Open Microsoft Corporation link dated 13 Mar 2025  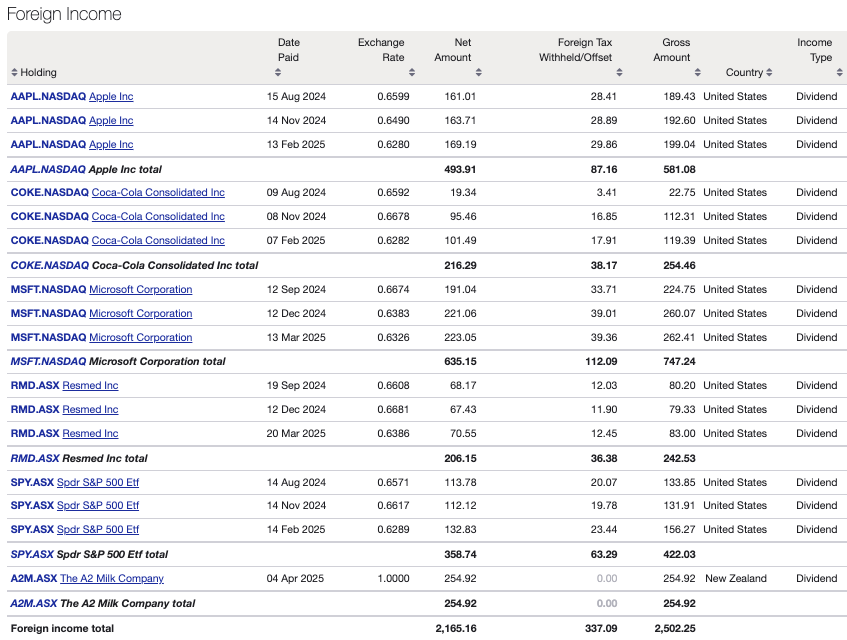pyautogui.click(x=140, y=337)
